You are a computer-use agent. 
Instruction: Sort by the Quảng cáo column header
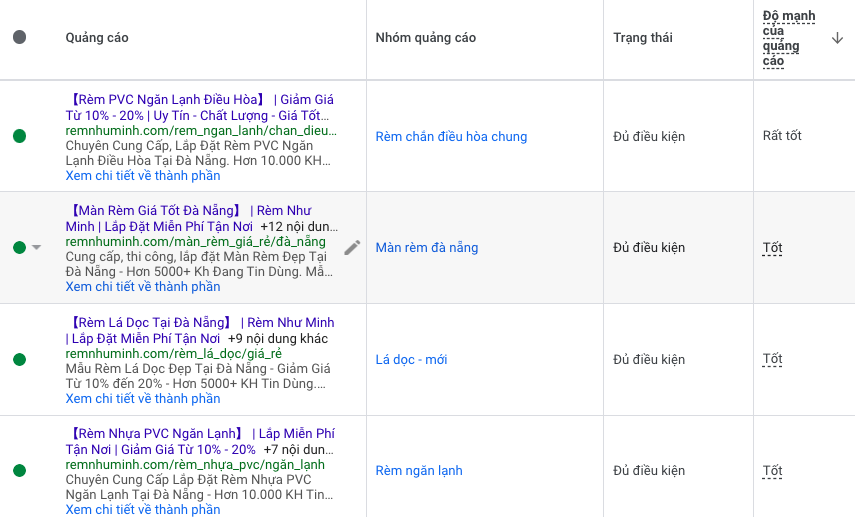97,38
